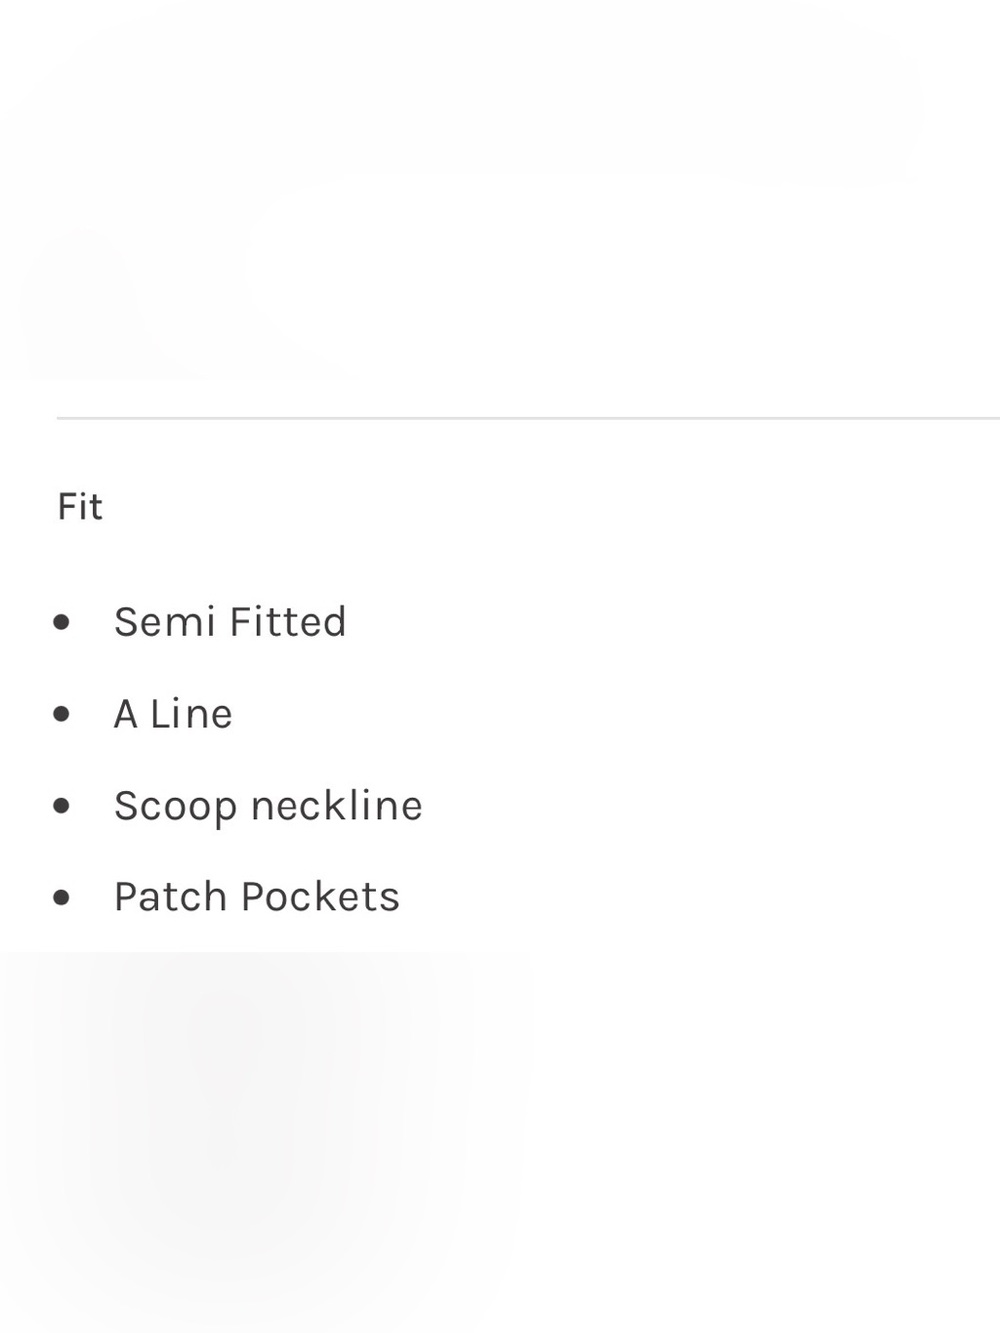Click the letter A in A Line

click(125, 714)
